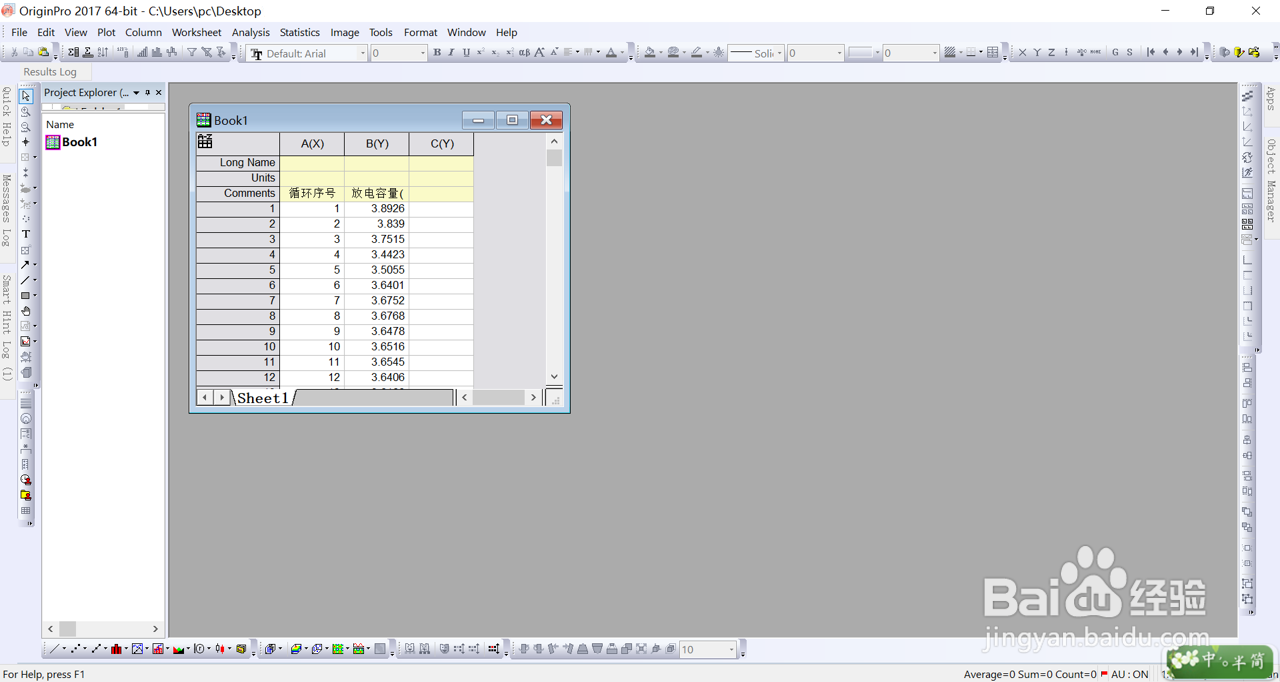Select the Comments row header

pyautogui.click(x=238, y=194)
